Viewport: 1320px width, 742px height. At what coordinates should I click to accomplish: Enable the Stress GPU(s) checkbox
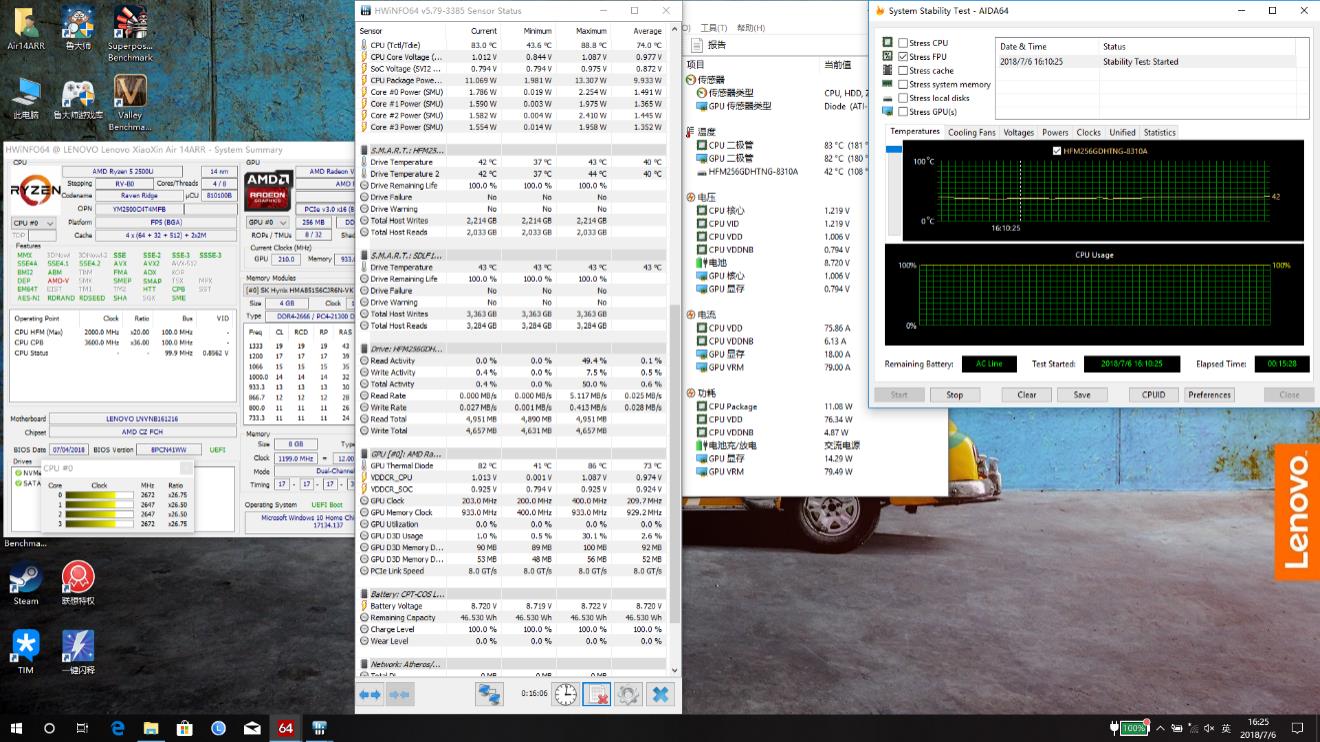[903, 112]
